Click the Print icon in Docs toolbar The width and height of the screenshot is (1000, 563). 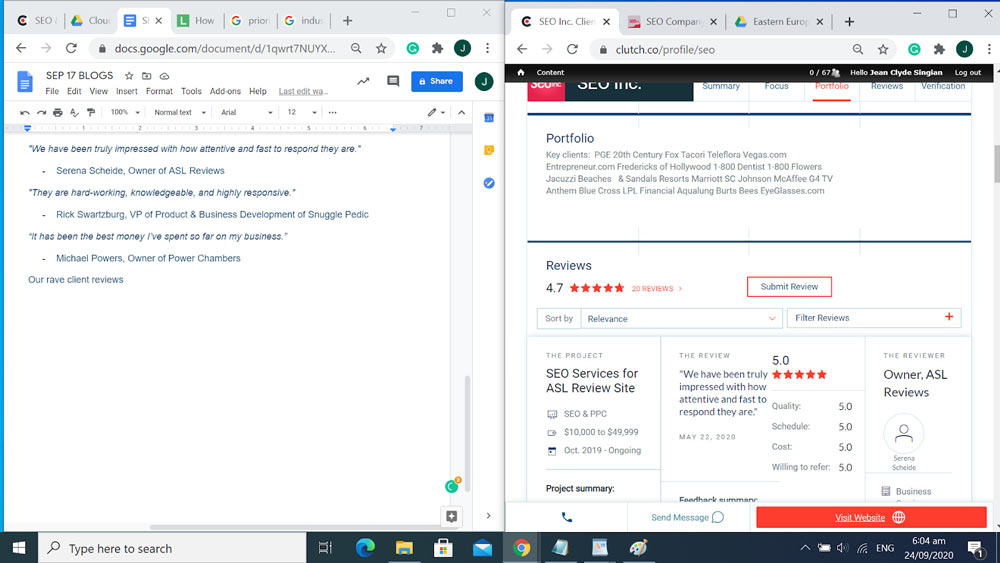coord(58,112)
